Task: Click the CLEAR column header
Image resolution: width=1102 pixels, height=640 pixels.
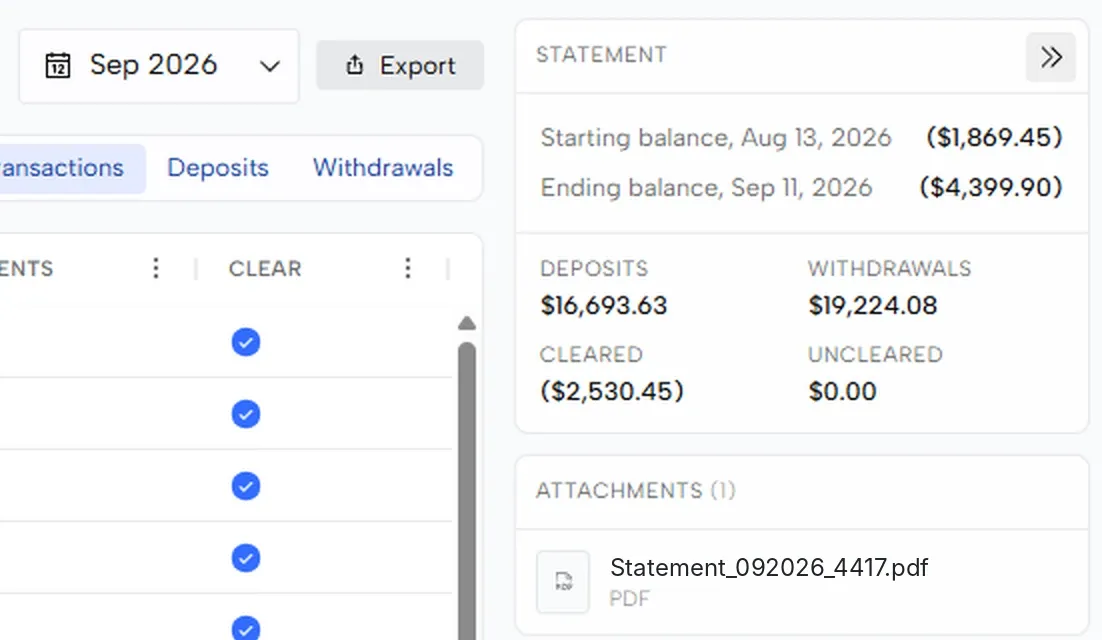Action: point(265,268)
